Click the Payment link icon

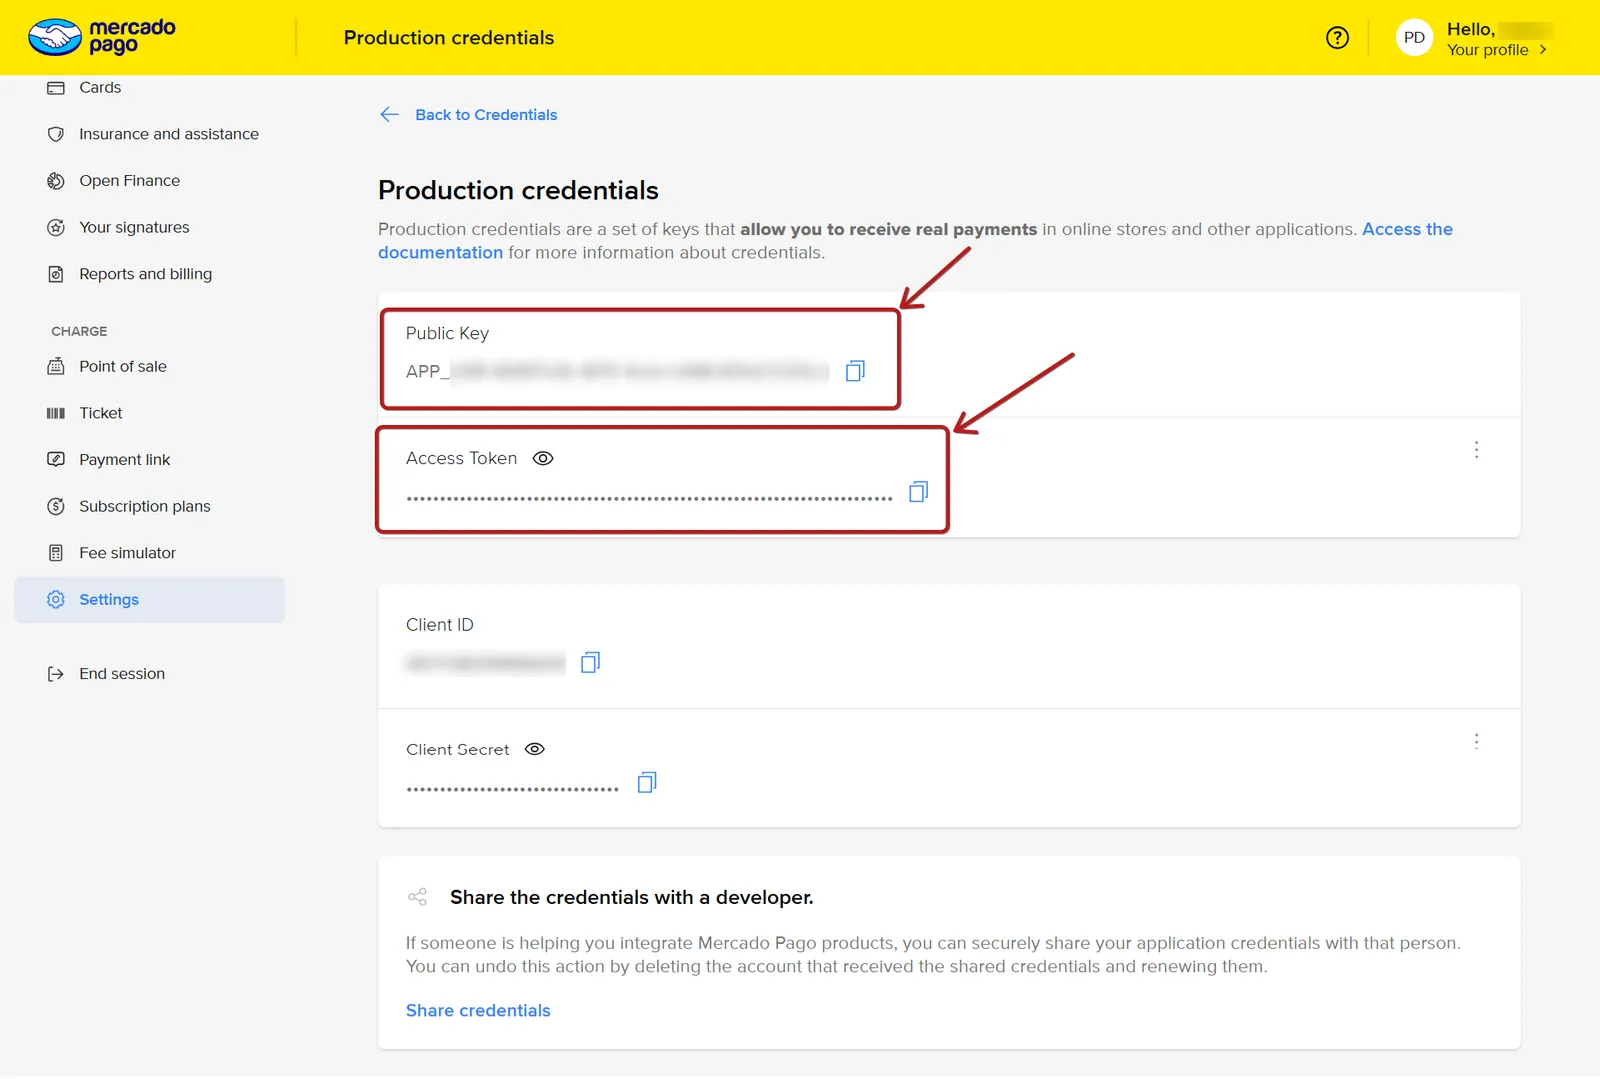coord(56,460)
